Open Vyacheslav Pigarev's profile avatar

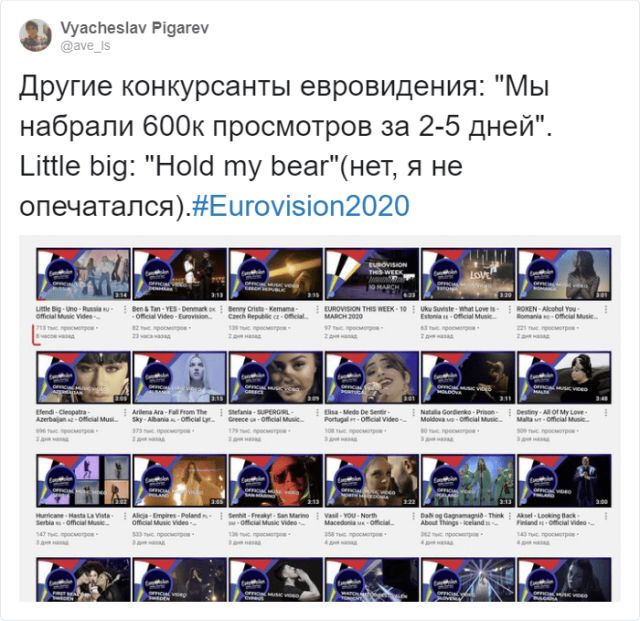(36, 36)
